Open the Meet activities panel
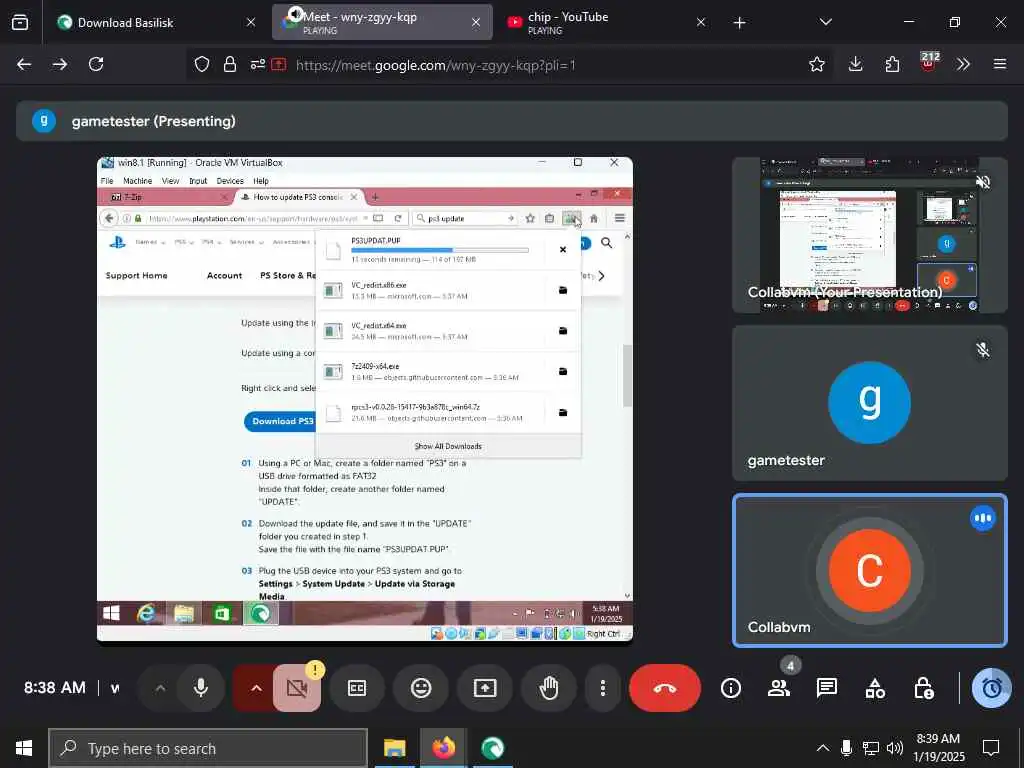The width and height of the screenshot is (1024, 768). pyautogui.click(x=875, y=688)
